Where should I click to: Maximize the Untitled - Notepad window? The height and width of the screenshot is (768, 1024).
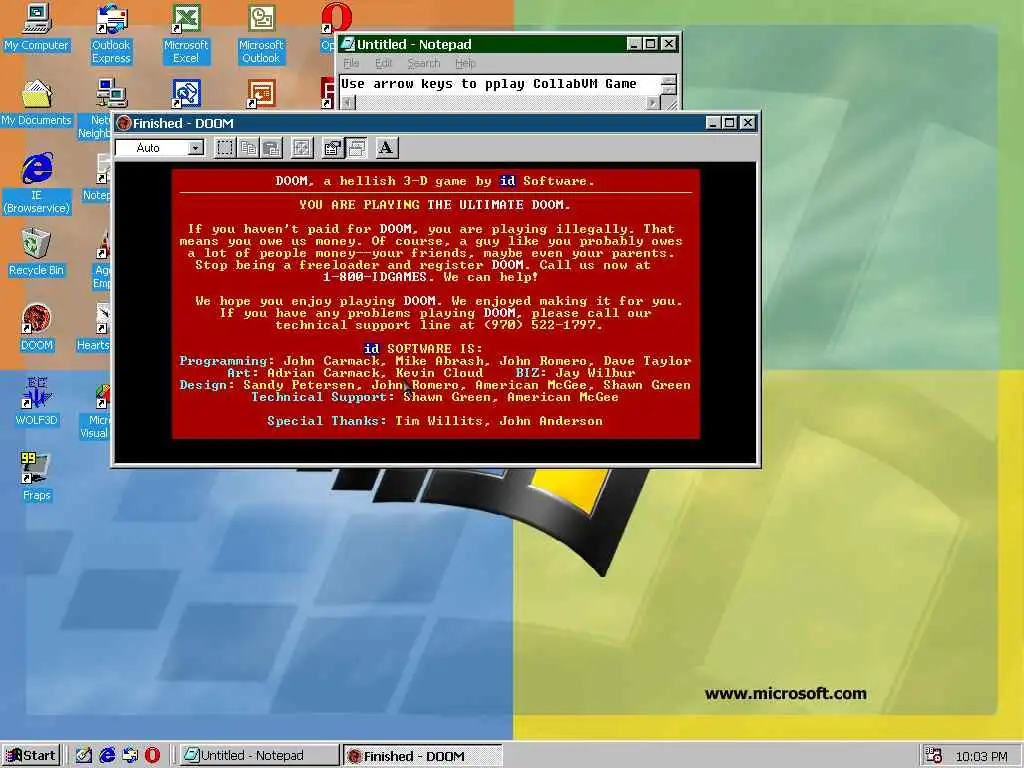[x=650, y=44]
